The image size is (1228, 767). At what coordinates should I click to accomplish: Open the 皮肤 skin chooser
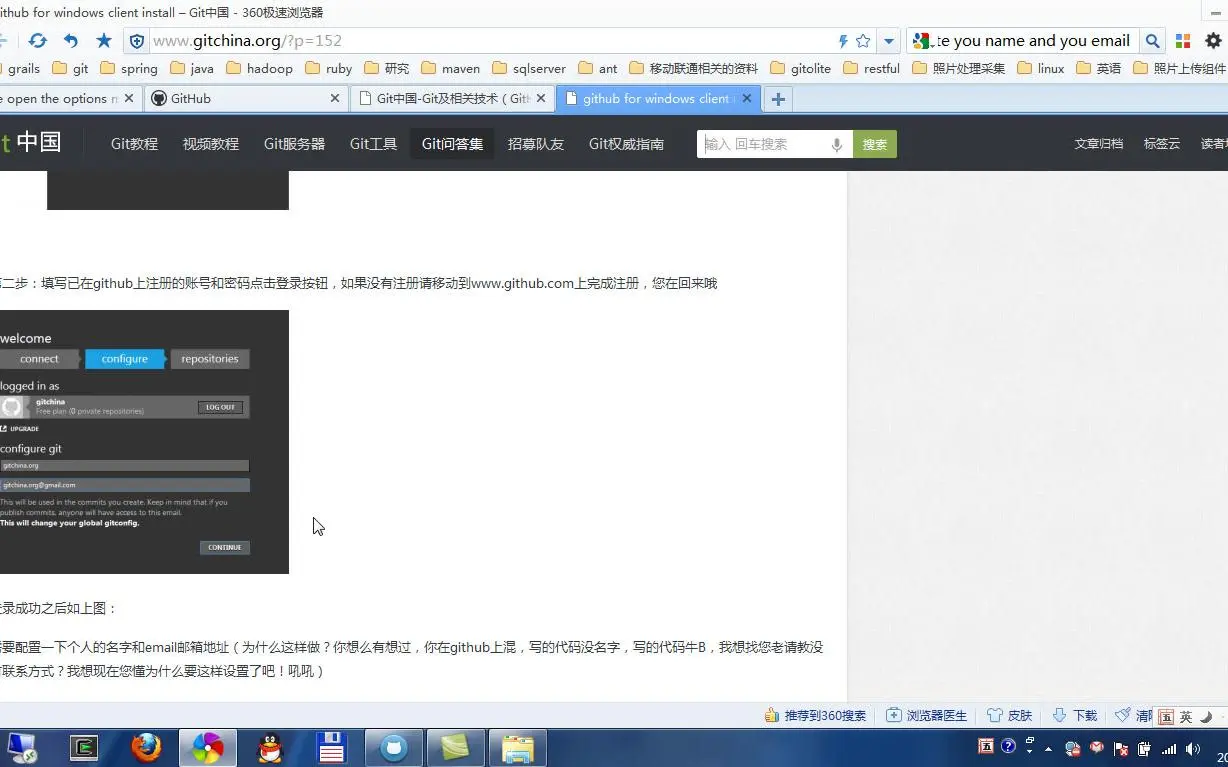[1010, 716]
